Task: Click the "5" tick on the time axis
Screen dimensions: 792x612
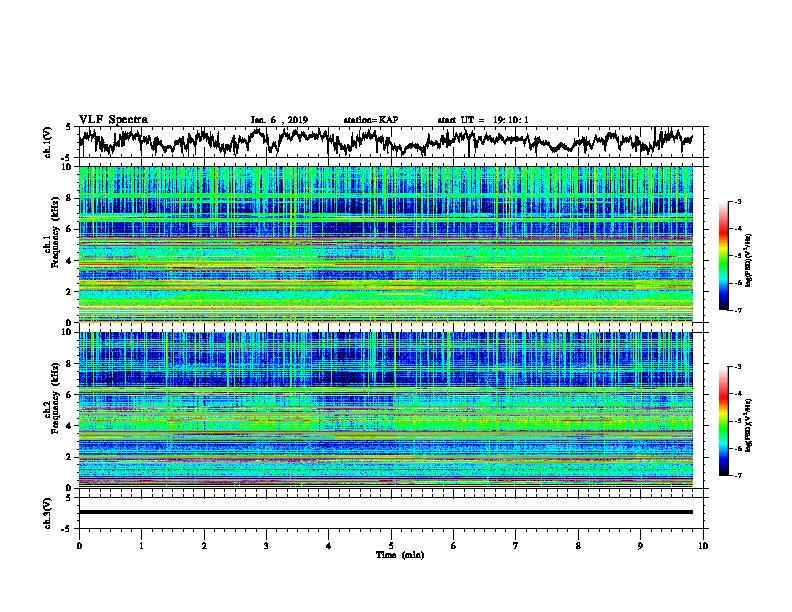Action: point(391,546)
